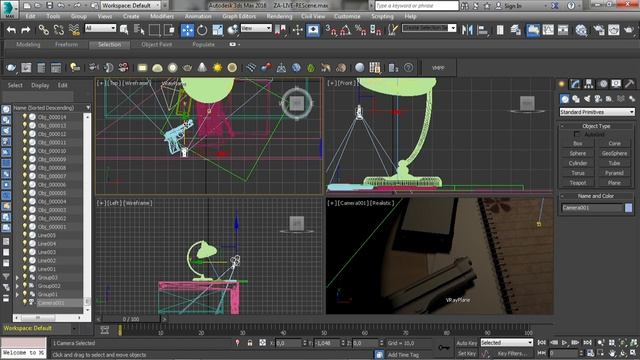Click the Teapot primitive button

[578, 183]
